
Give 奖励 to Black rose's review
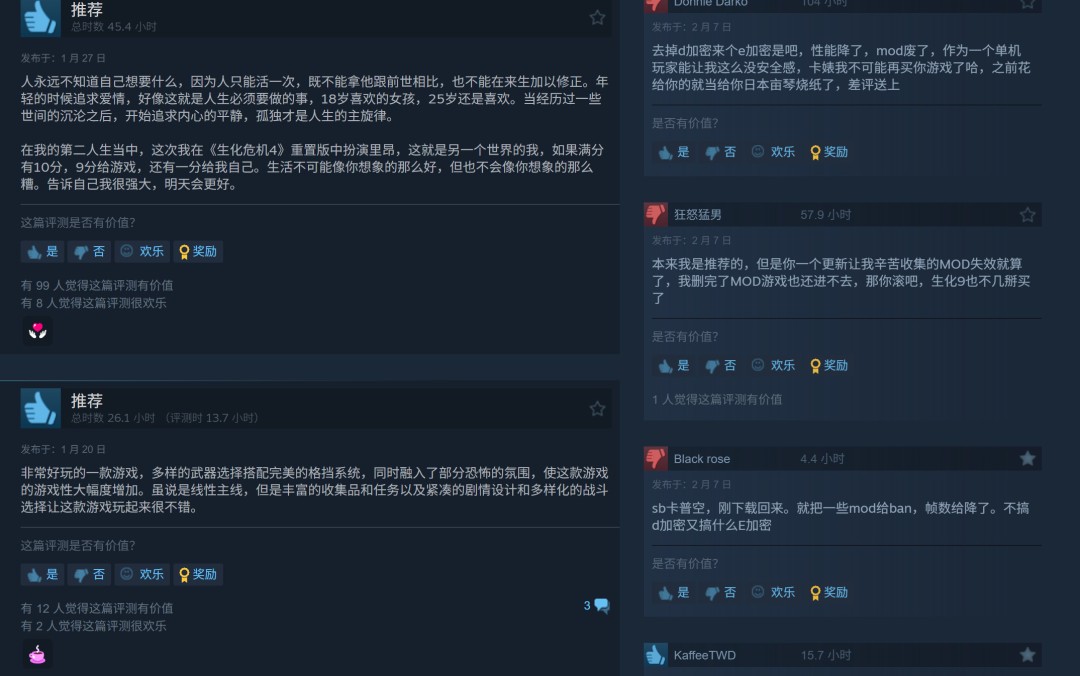click(x=829, y=592)
